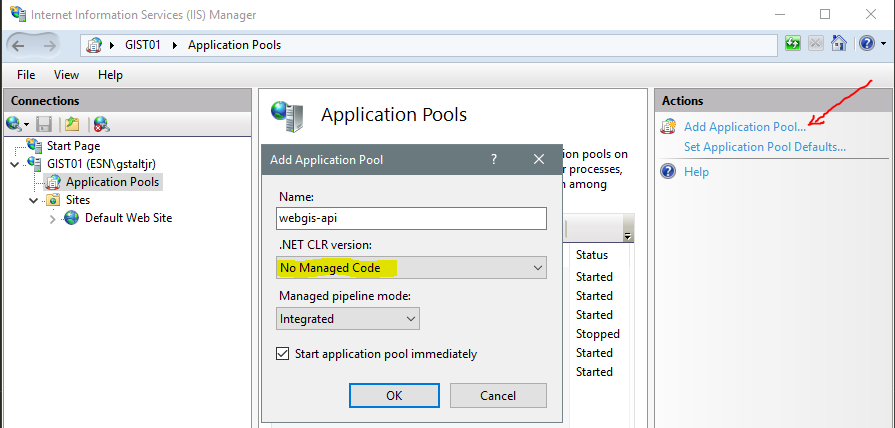
Task: Select GIST01 (ESN\gstaltjr) server node
Action: pyautogui.click(x=102, y=164)
